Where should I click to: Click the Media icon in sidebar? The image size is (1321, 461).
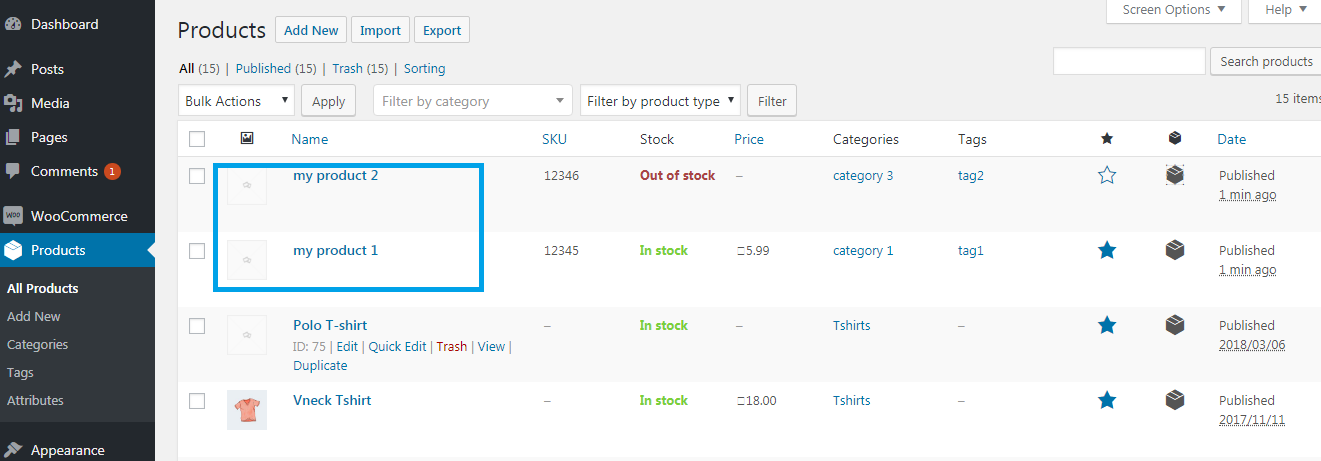click(x=13, y=103)
